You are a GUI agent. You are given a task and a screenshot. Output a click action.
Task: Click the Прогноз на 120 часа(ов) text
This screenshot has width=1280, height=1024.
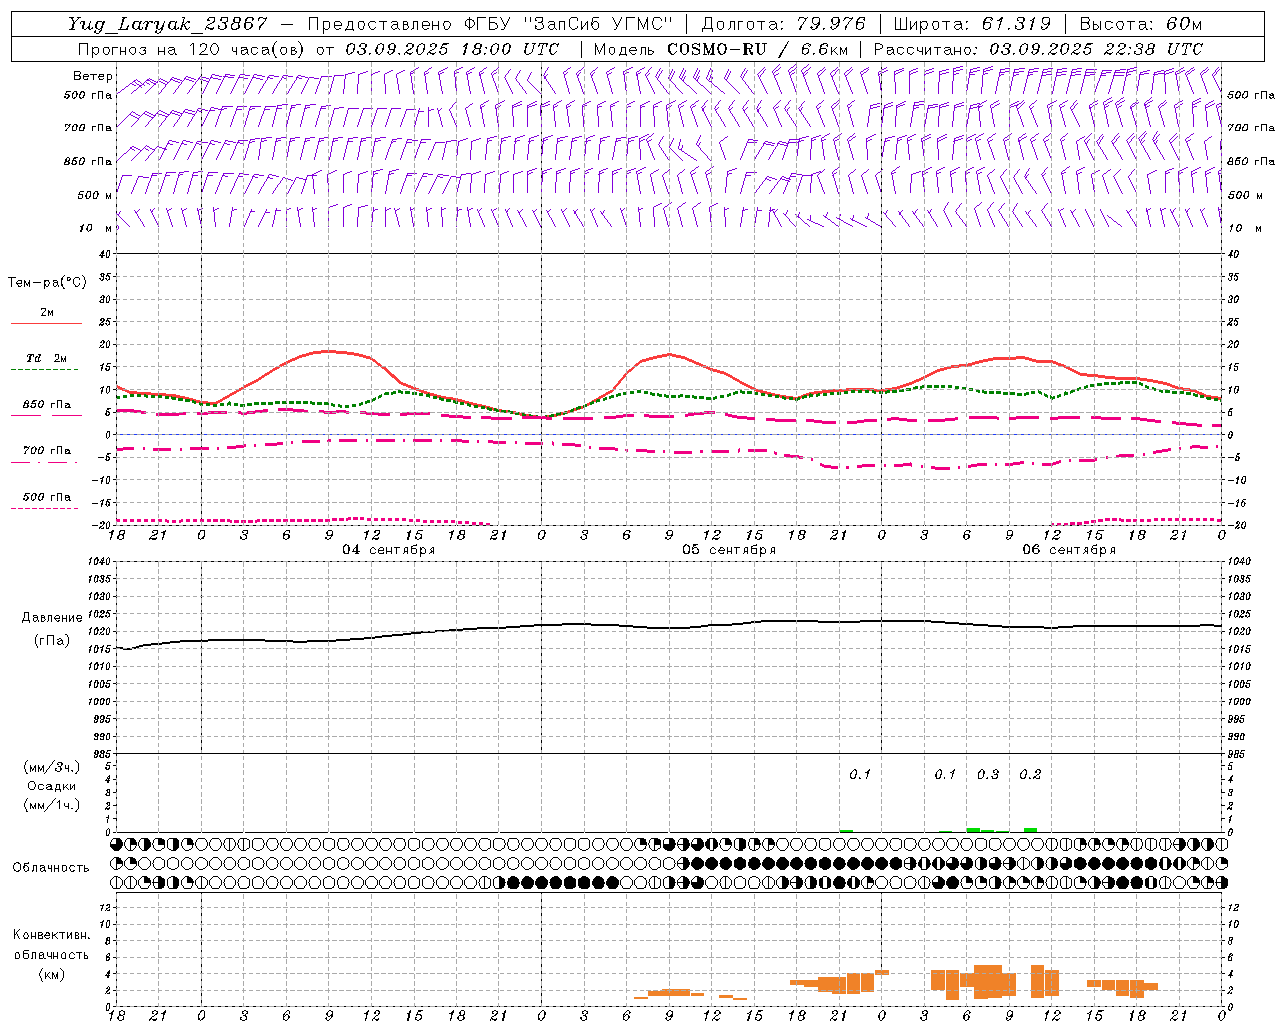coord(192,49)
